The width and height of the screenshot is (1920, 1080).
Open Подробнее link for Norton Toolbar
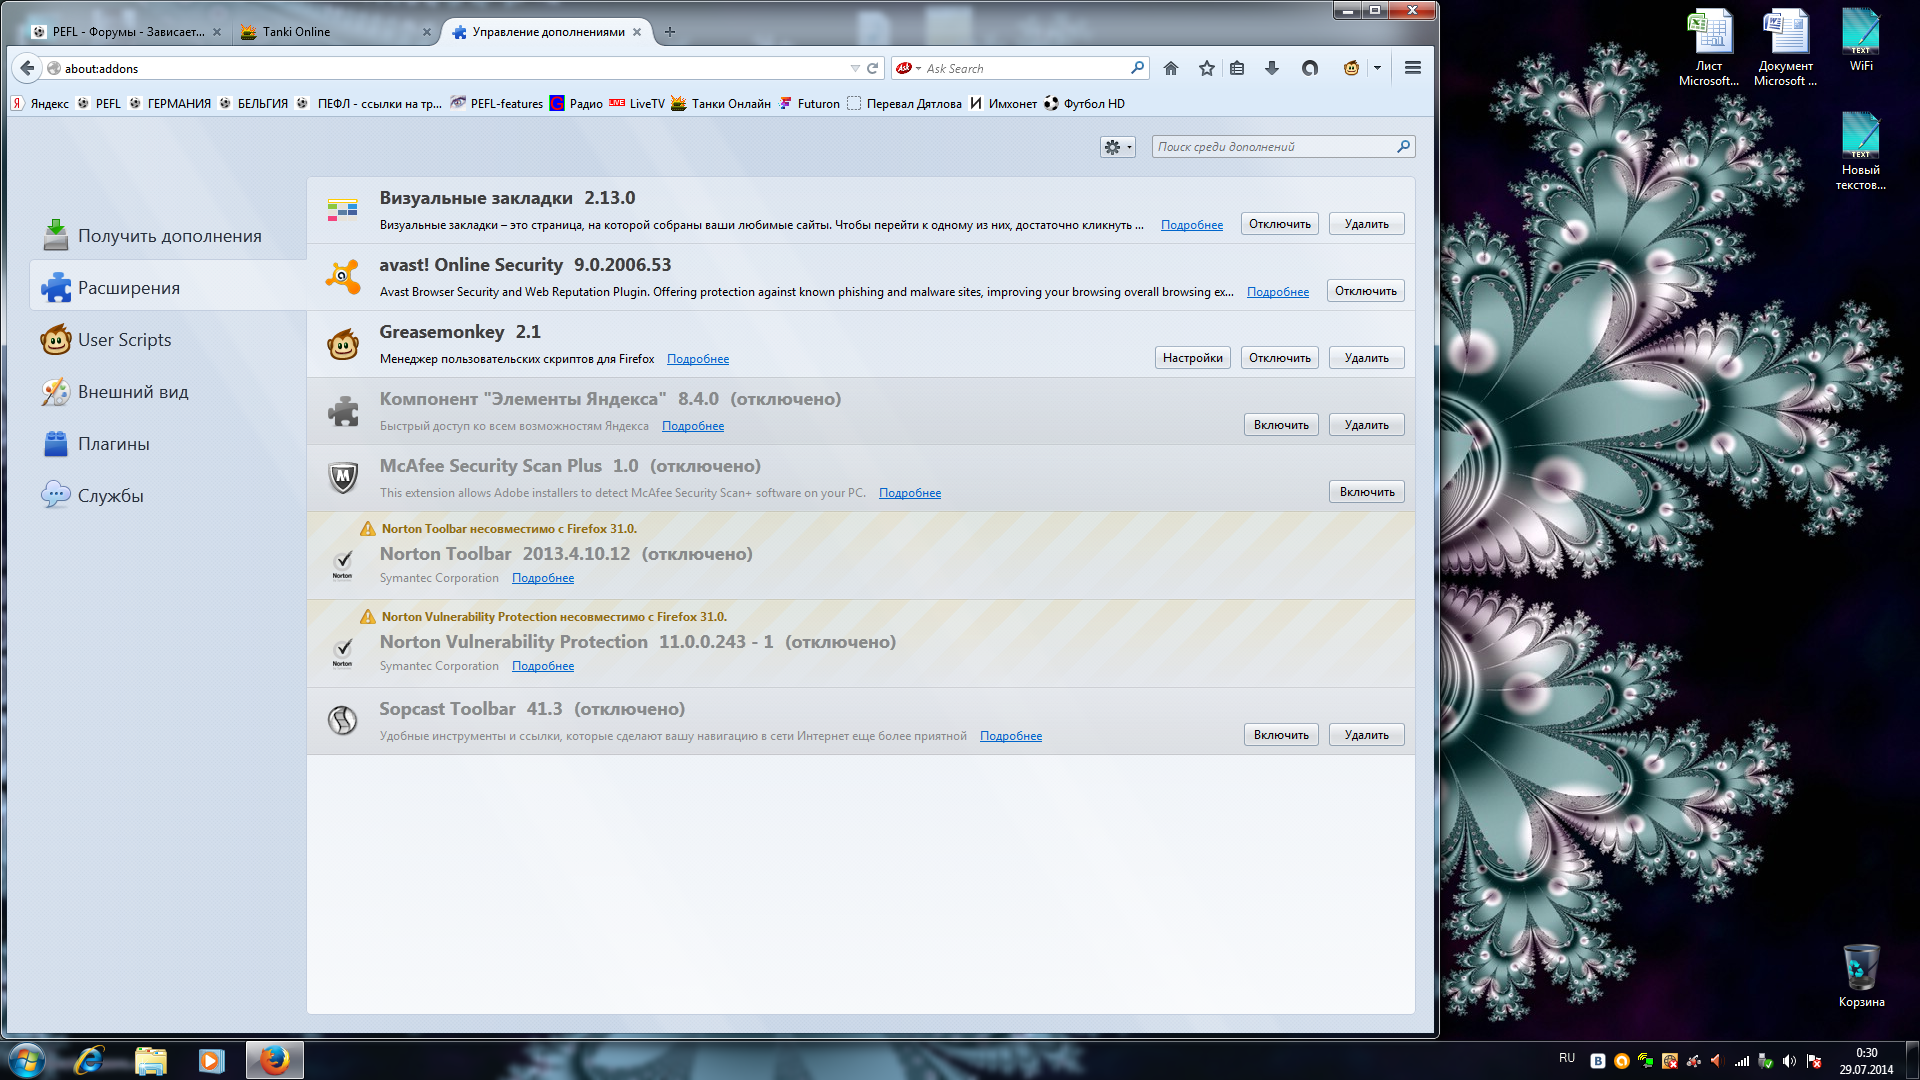543,578
